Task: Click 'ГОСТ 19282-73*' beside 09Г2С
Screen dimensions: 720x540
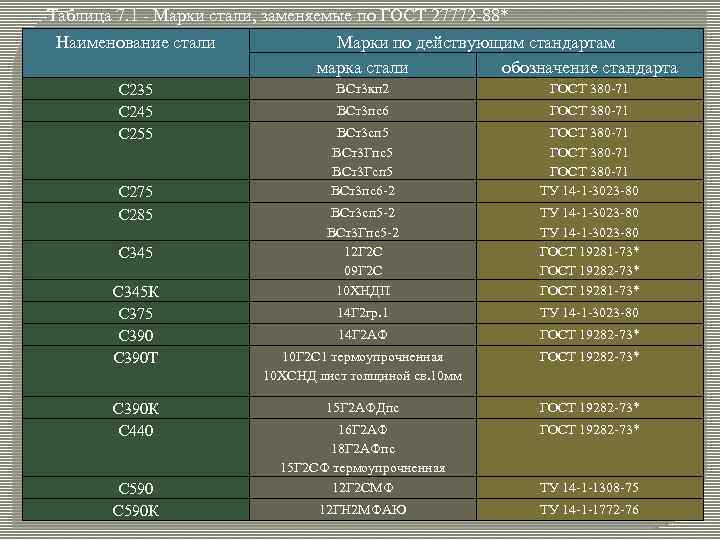Action: [589, 271]
